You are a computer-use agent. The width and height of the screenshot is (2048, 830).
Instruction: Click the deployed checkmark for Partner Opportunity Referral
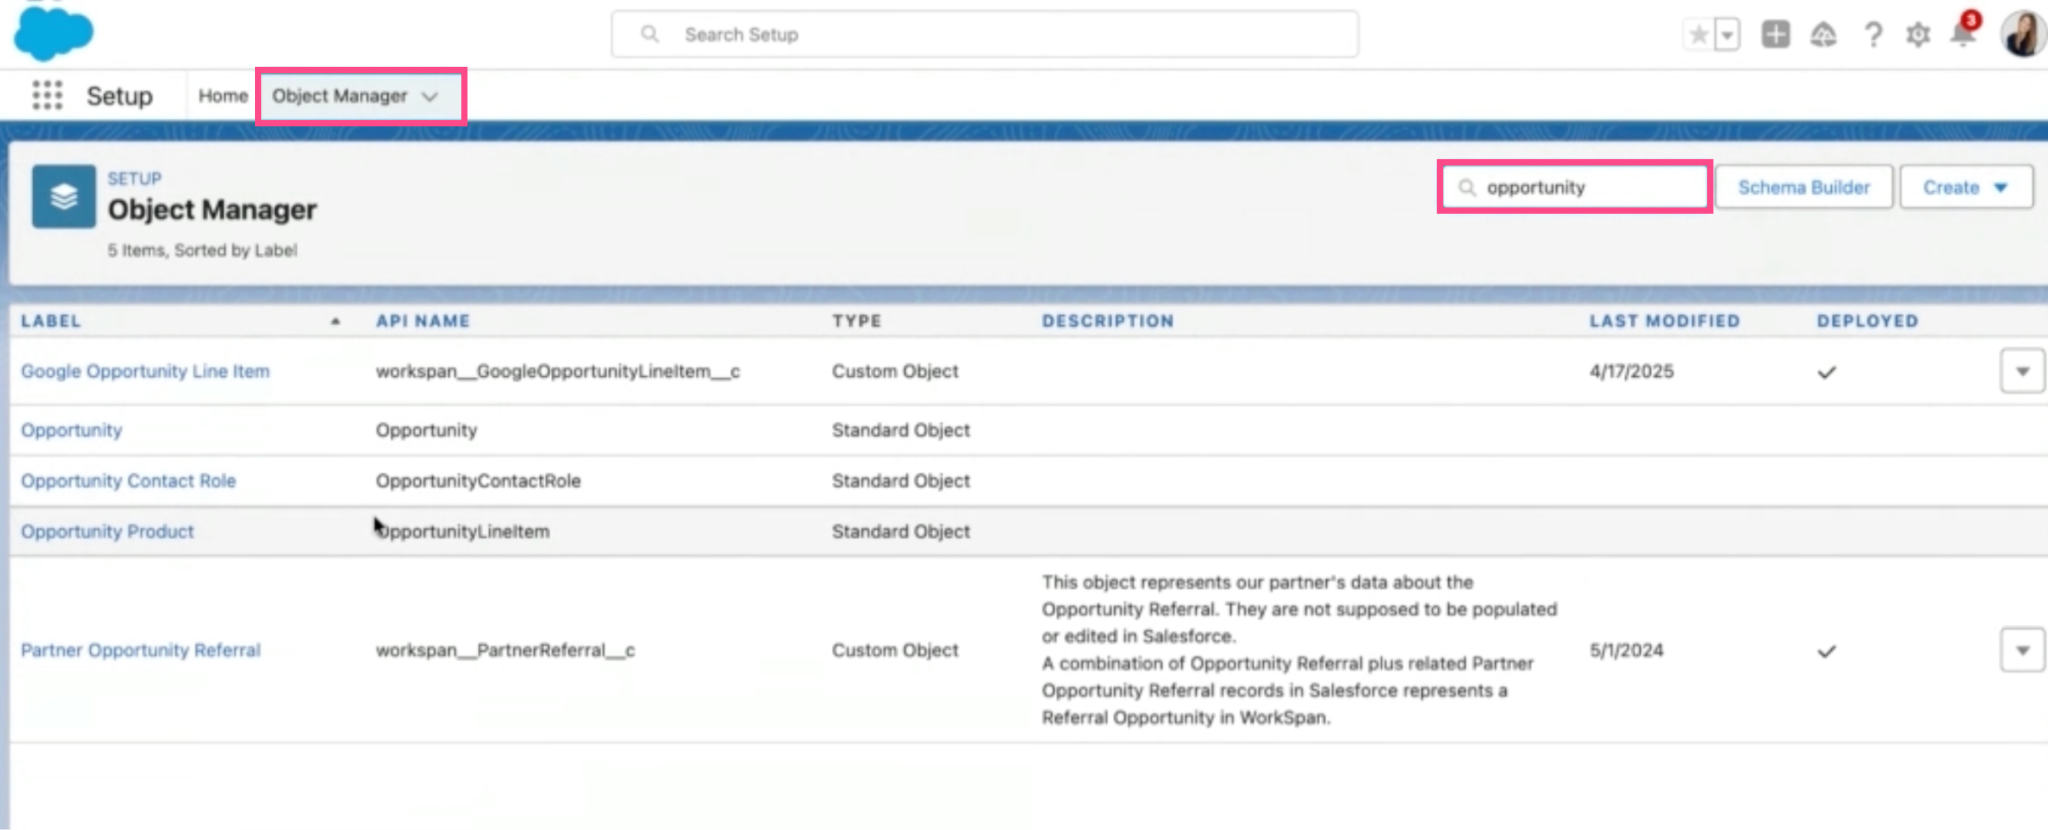[1826, 651]
